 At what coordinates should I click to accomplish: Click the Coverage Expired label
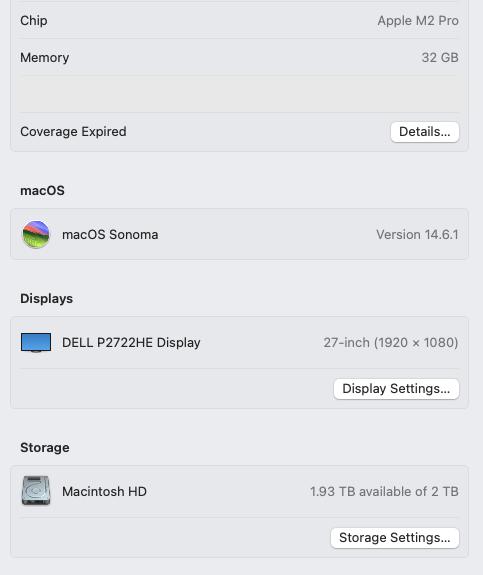click(x=73, y=132)
